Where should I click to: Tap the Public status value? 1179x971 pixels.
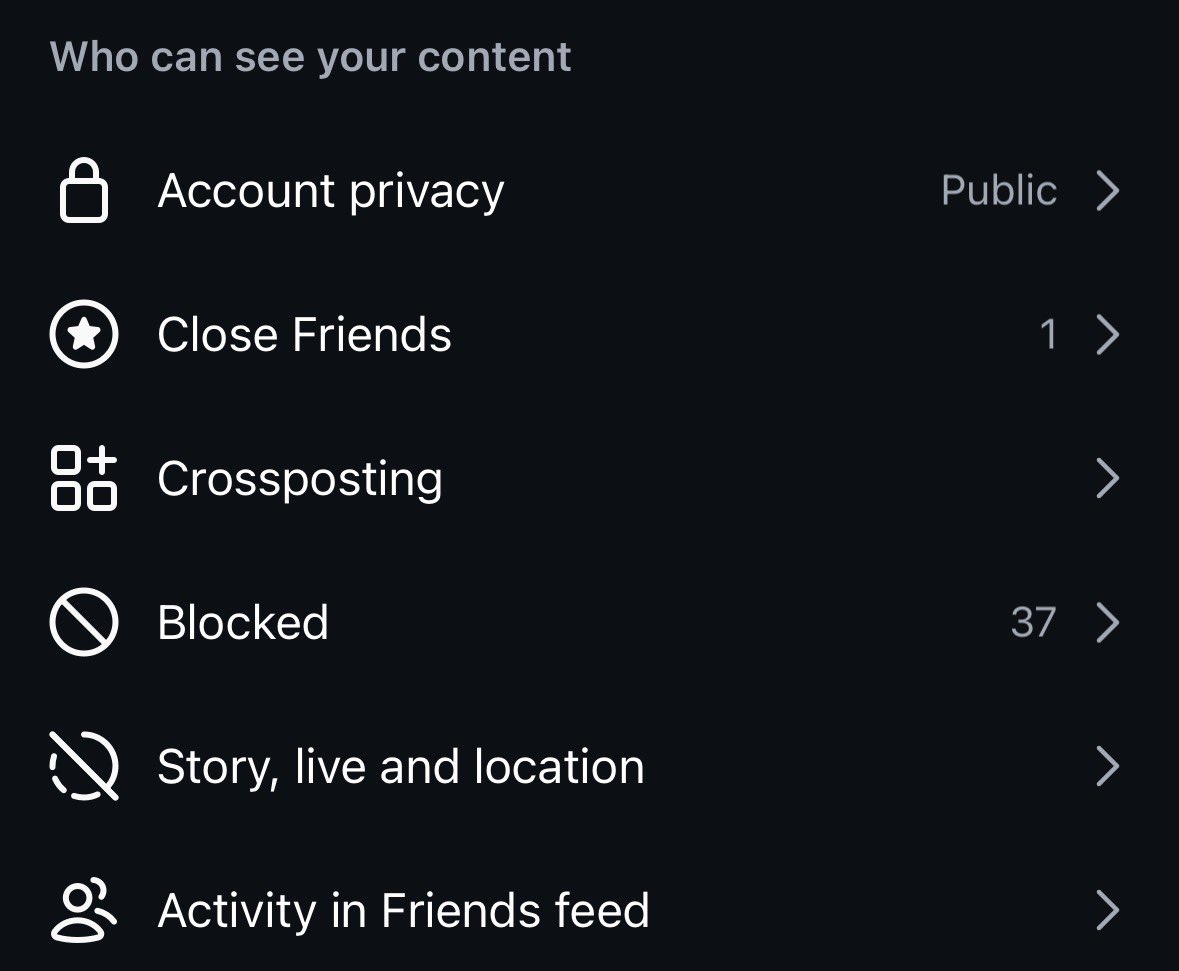click(999, 190)
